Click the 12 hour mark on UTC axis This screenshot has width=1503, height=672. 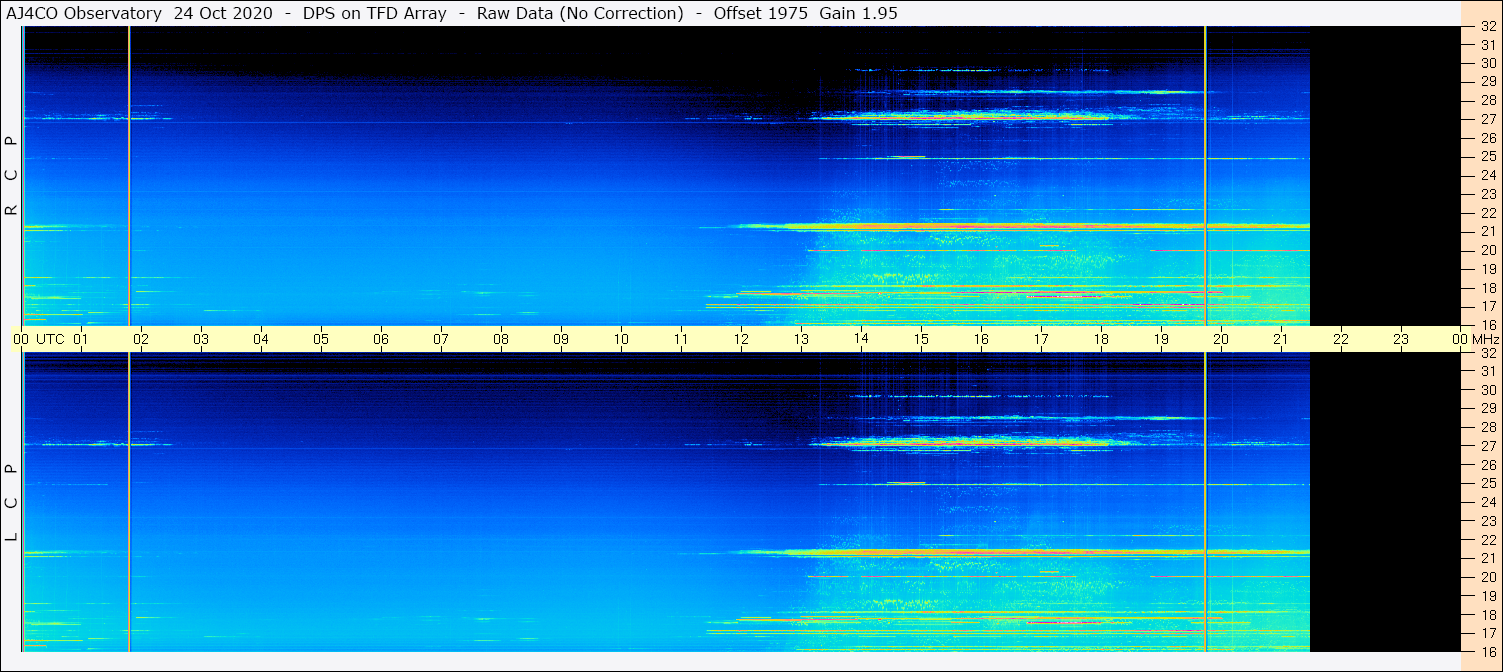(741, 339)
